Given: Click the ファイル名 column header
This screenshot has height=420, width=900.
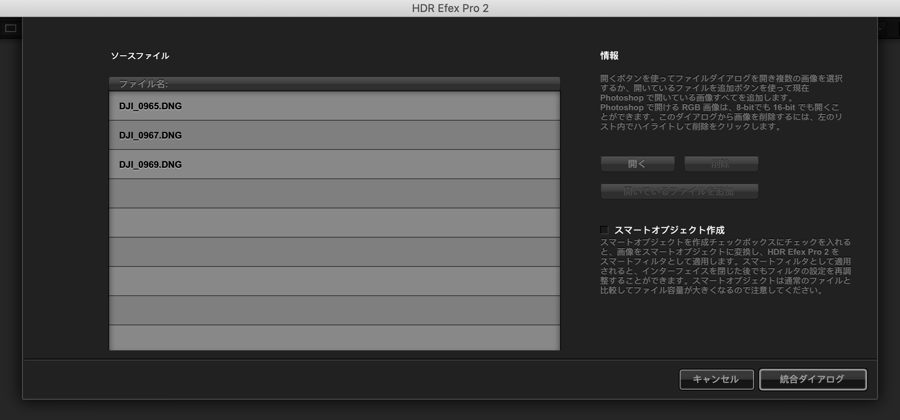Looking at the screenshot, I should [x=334, y=84].
